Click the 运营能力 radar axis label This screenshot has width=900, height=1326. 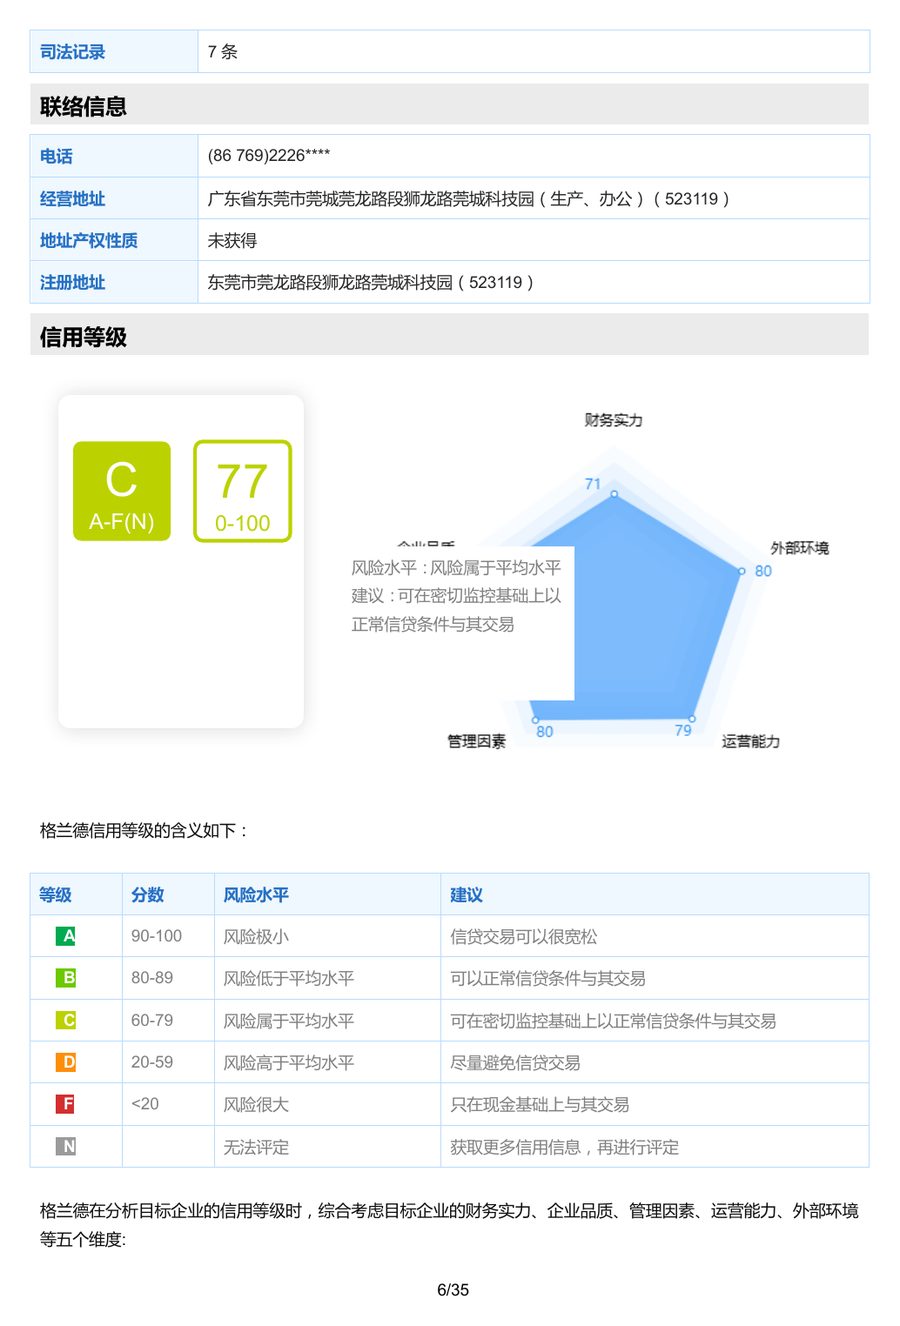(751, 741)
